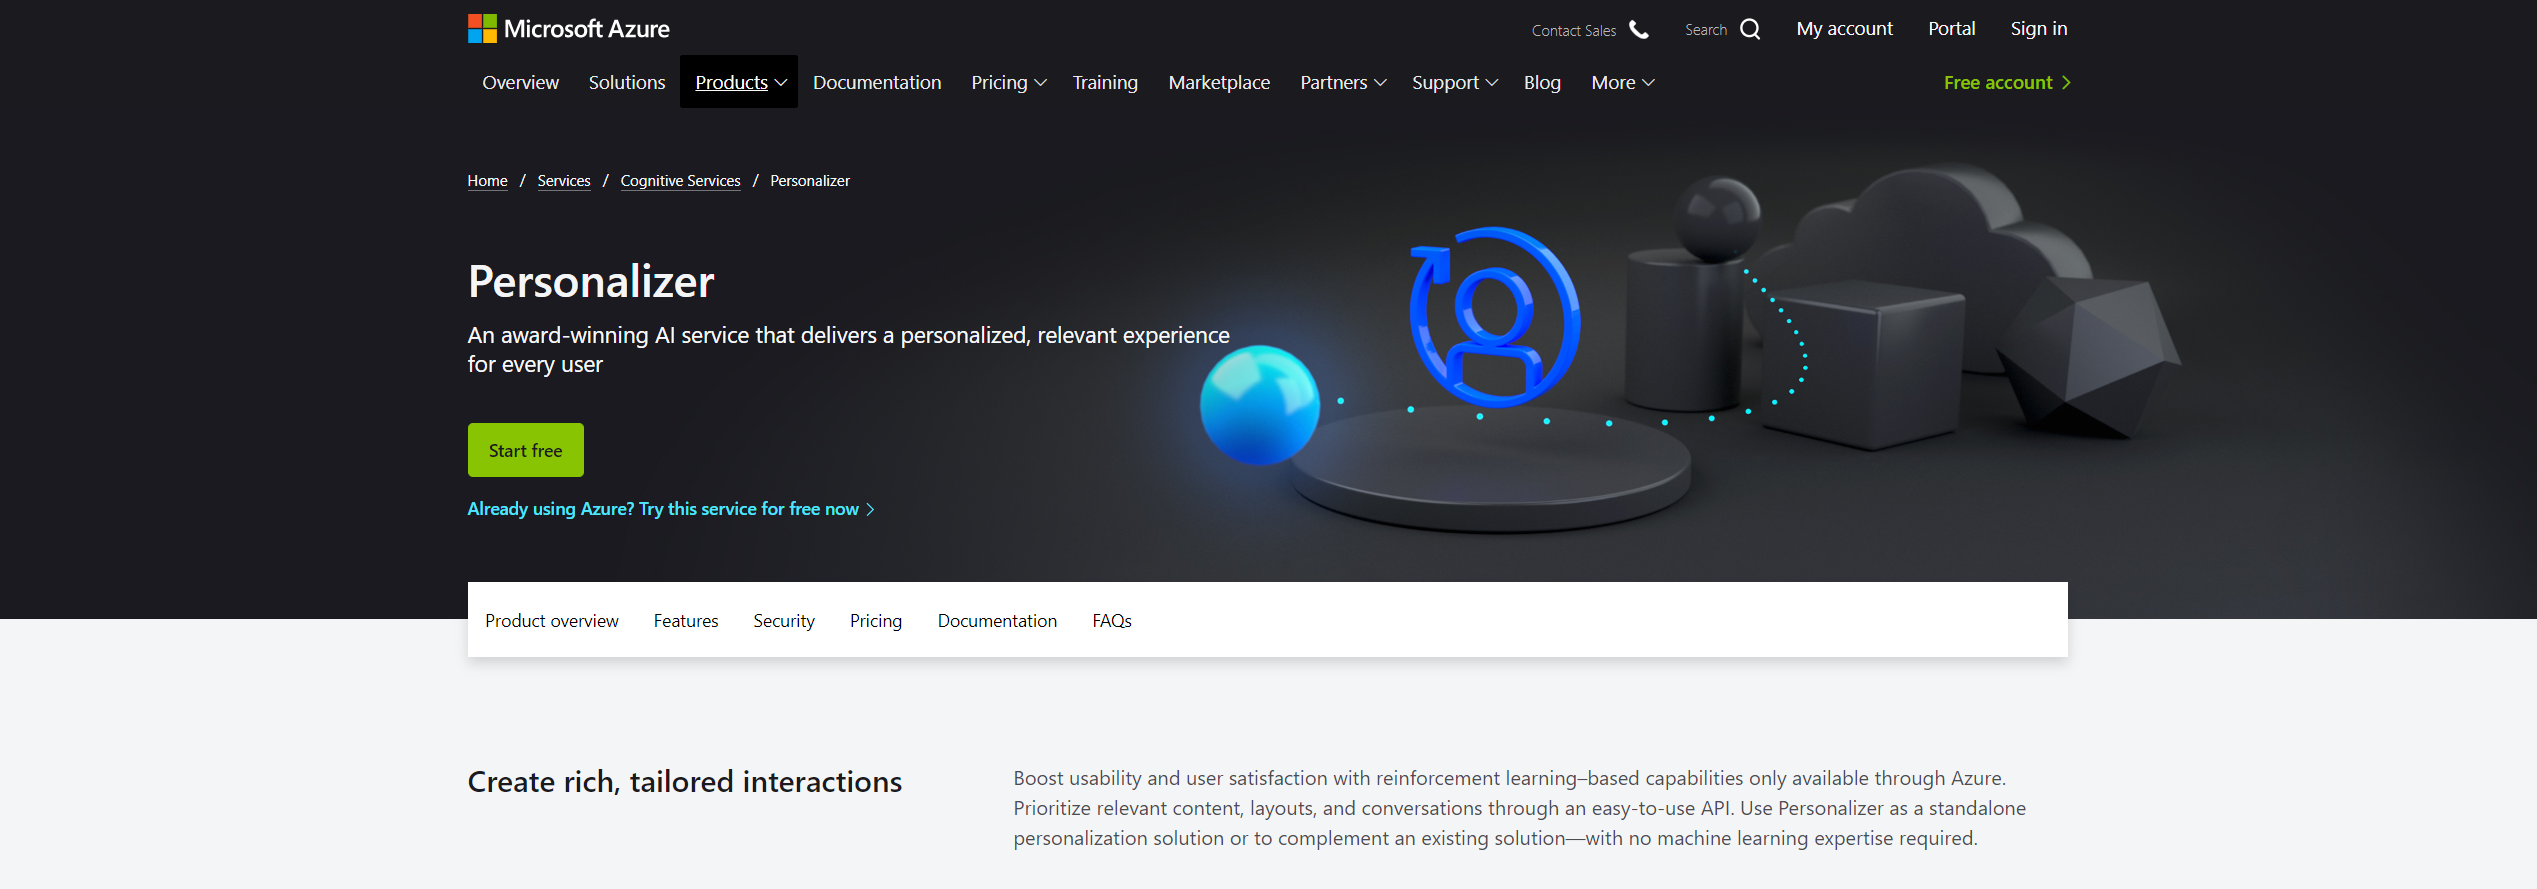Select the FAQs tab

click(1112, 621)
